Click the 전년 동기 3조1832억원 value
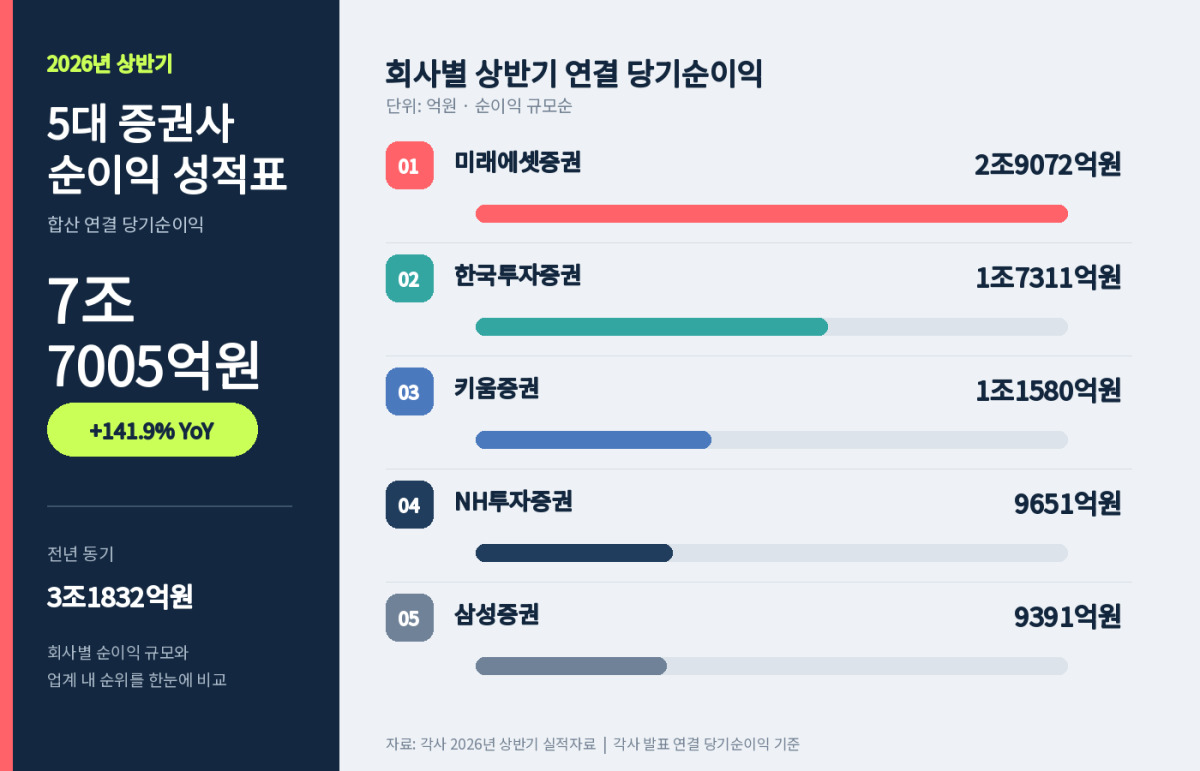 120,597
